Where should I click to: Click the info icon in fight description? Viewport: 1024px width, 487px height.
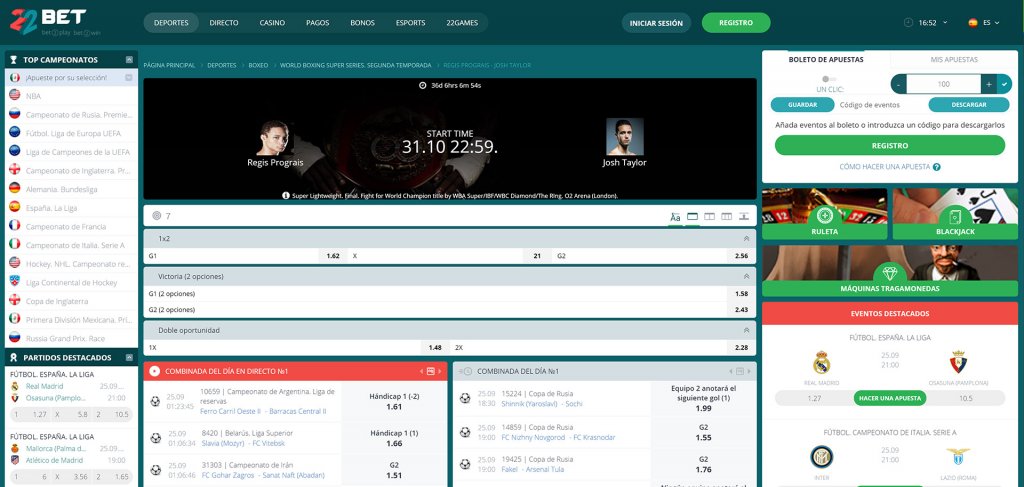[x=285, y=195]
